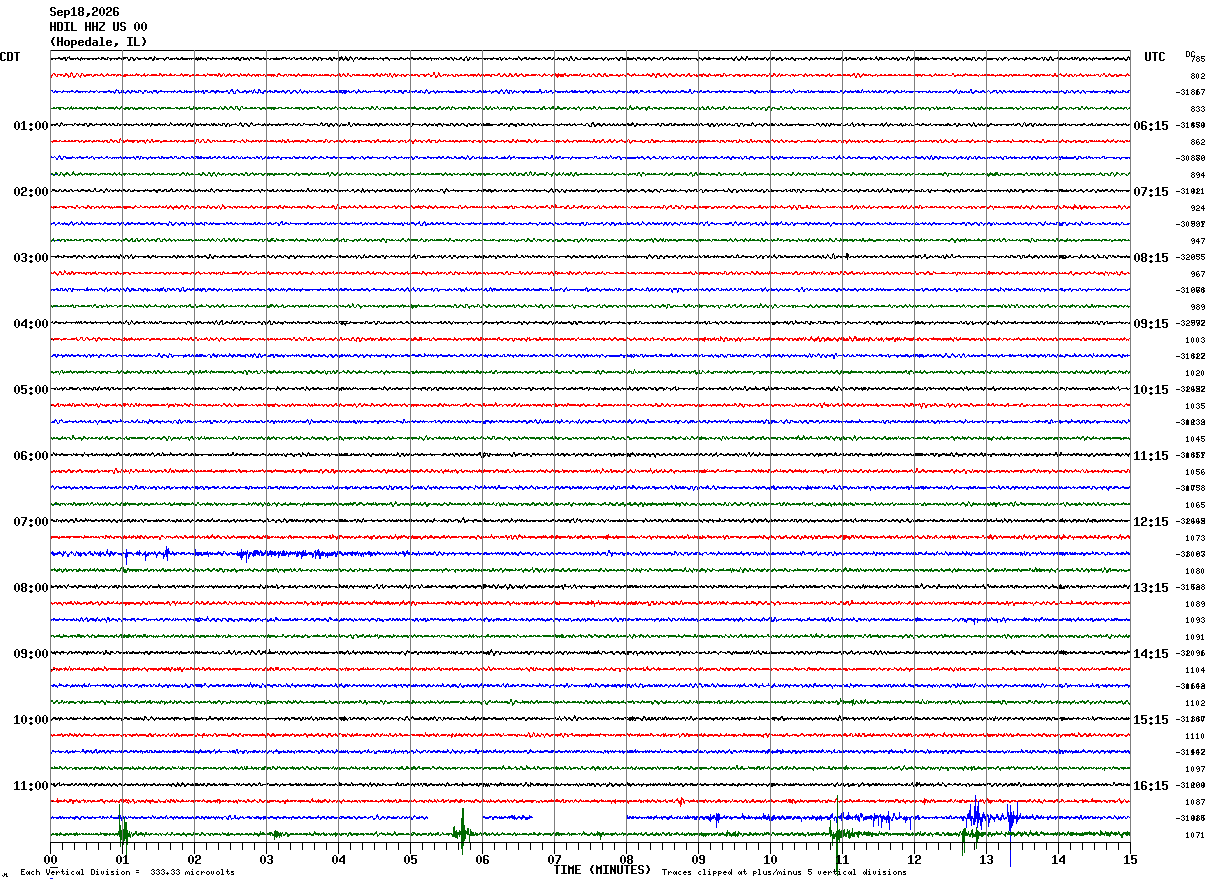
Task: Click the 06:15 UTC time label
Action: coord(1151,126)
